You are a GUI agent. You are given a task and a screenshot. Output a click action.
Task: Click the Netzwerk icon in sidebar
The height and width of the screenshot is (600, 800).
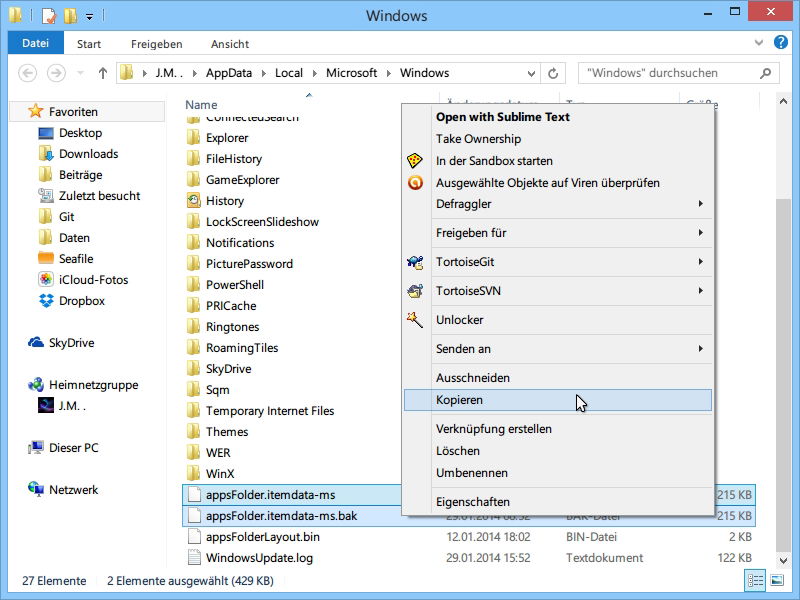[36, 489]
